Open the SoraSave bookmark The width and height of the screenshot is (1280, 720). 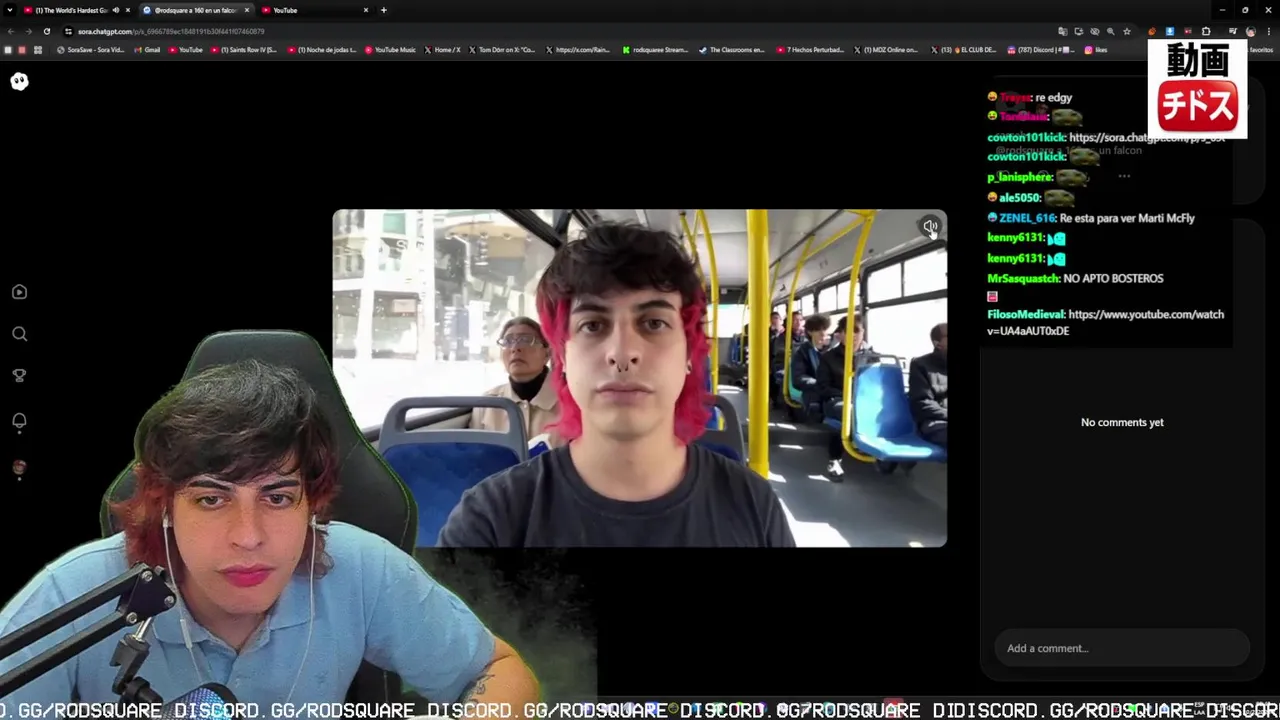click(91, 50)
